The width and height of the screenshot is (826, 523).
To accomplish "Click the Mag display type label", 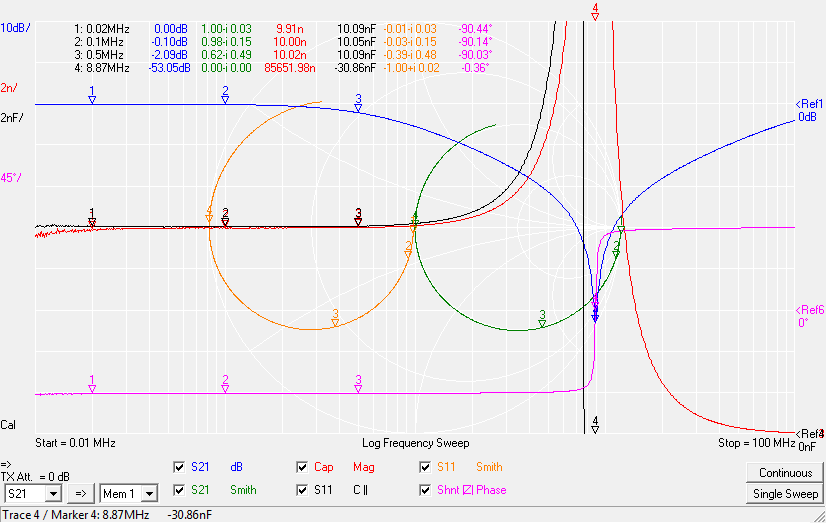I will point(363,467).
